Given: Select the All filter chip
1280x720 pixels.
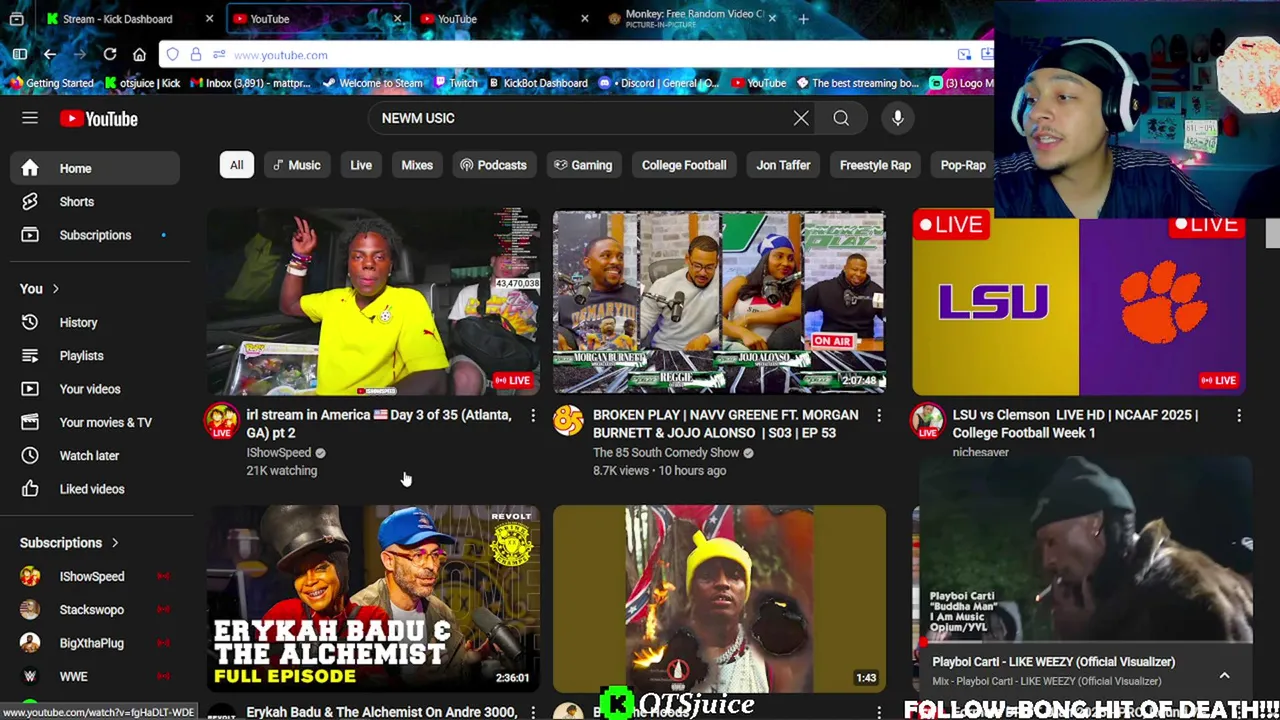Looking at the screenshot, I should [x=237, y=165].
